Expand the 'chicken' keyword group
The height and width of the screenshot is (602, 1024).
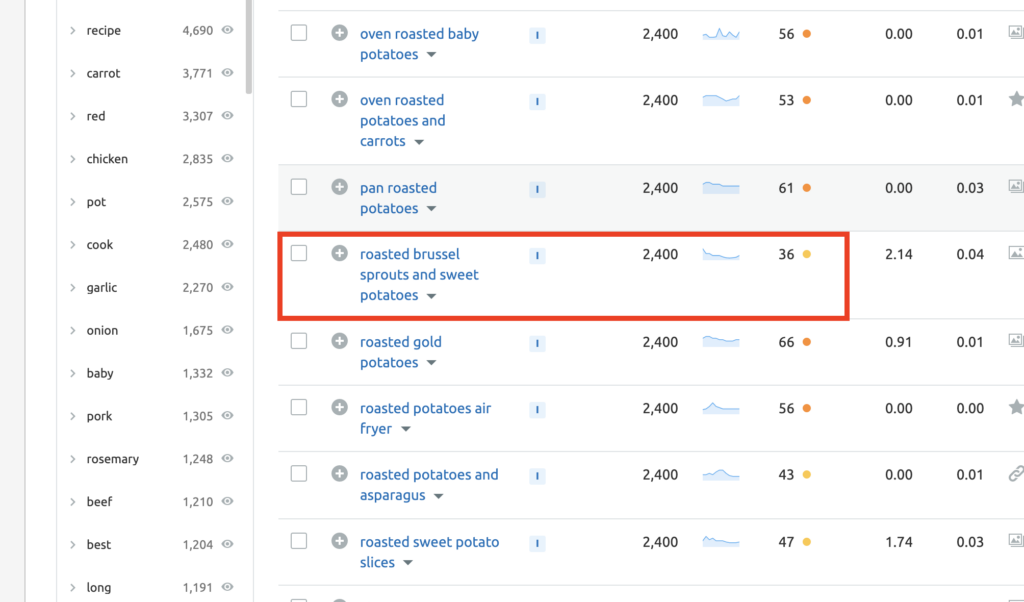[72, 159]
